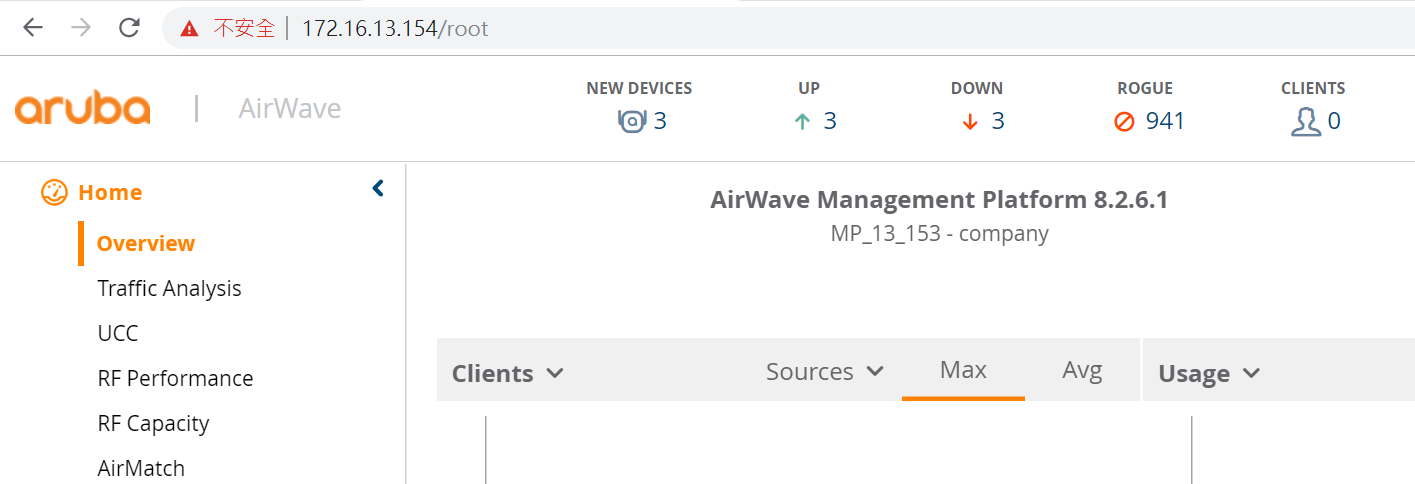Screen dimensions: 1415x484
Task: Click the Home gauge icon in sidebar
Action: pos(54,192)
